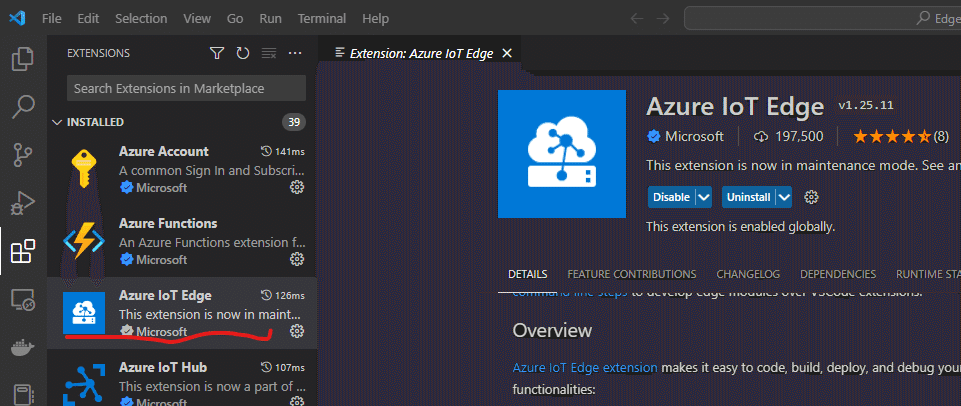Click the Uninstall button
Viewport: 961px width, 406px height.
748,197
